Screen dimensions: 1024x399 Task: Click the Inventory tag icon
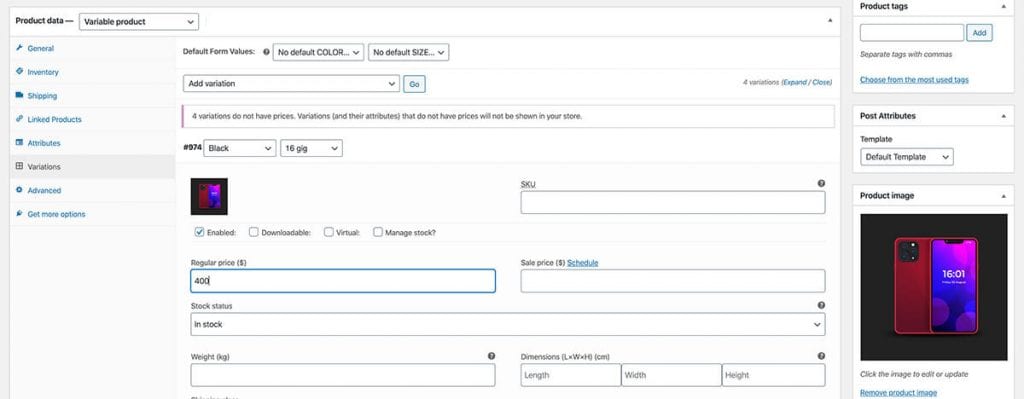[20, 72]
